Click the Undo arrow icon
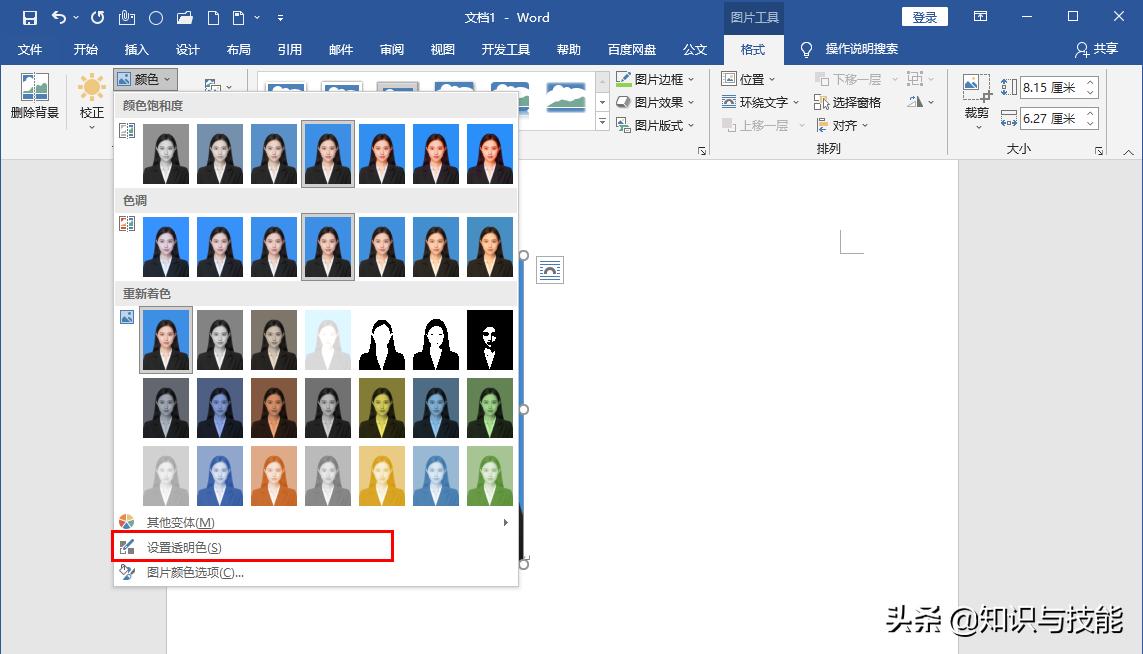Viewport: 1143px width, 654px height. click(58, 17)
